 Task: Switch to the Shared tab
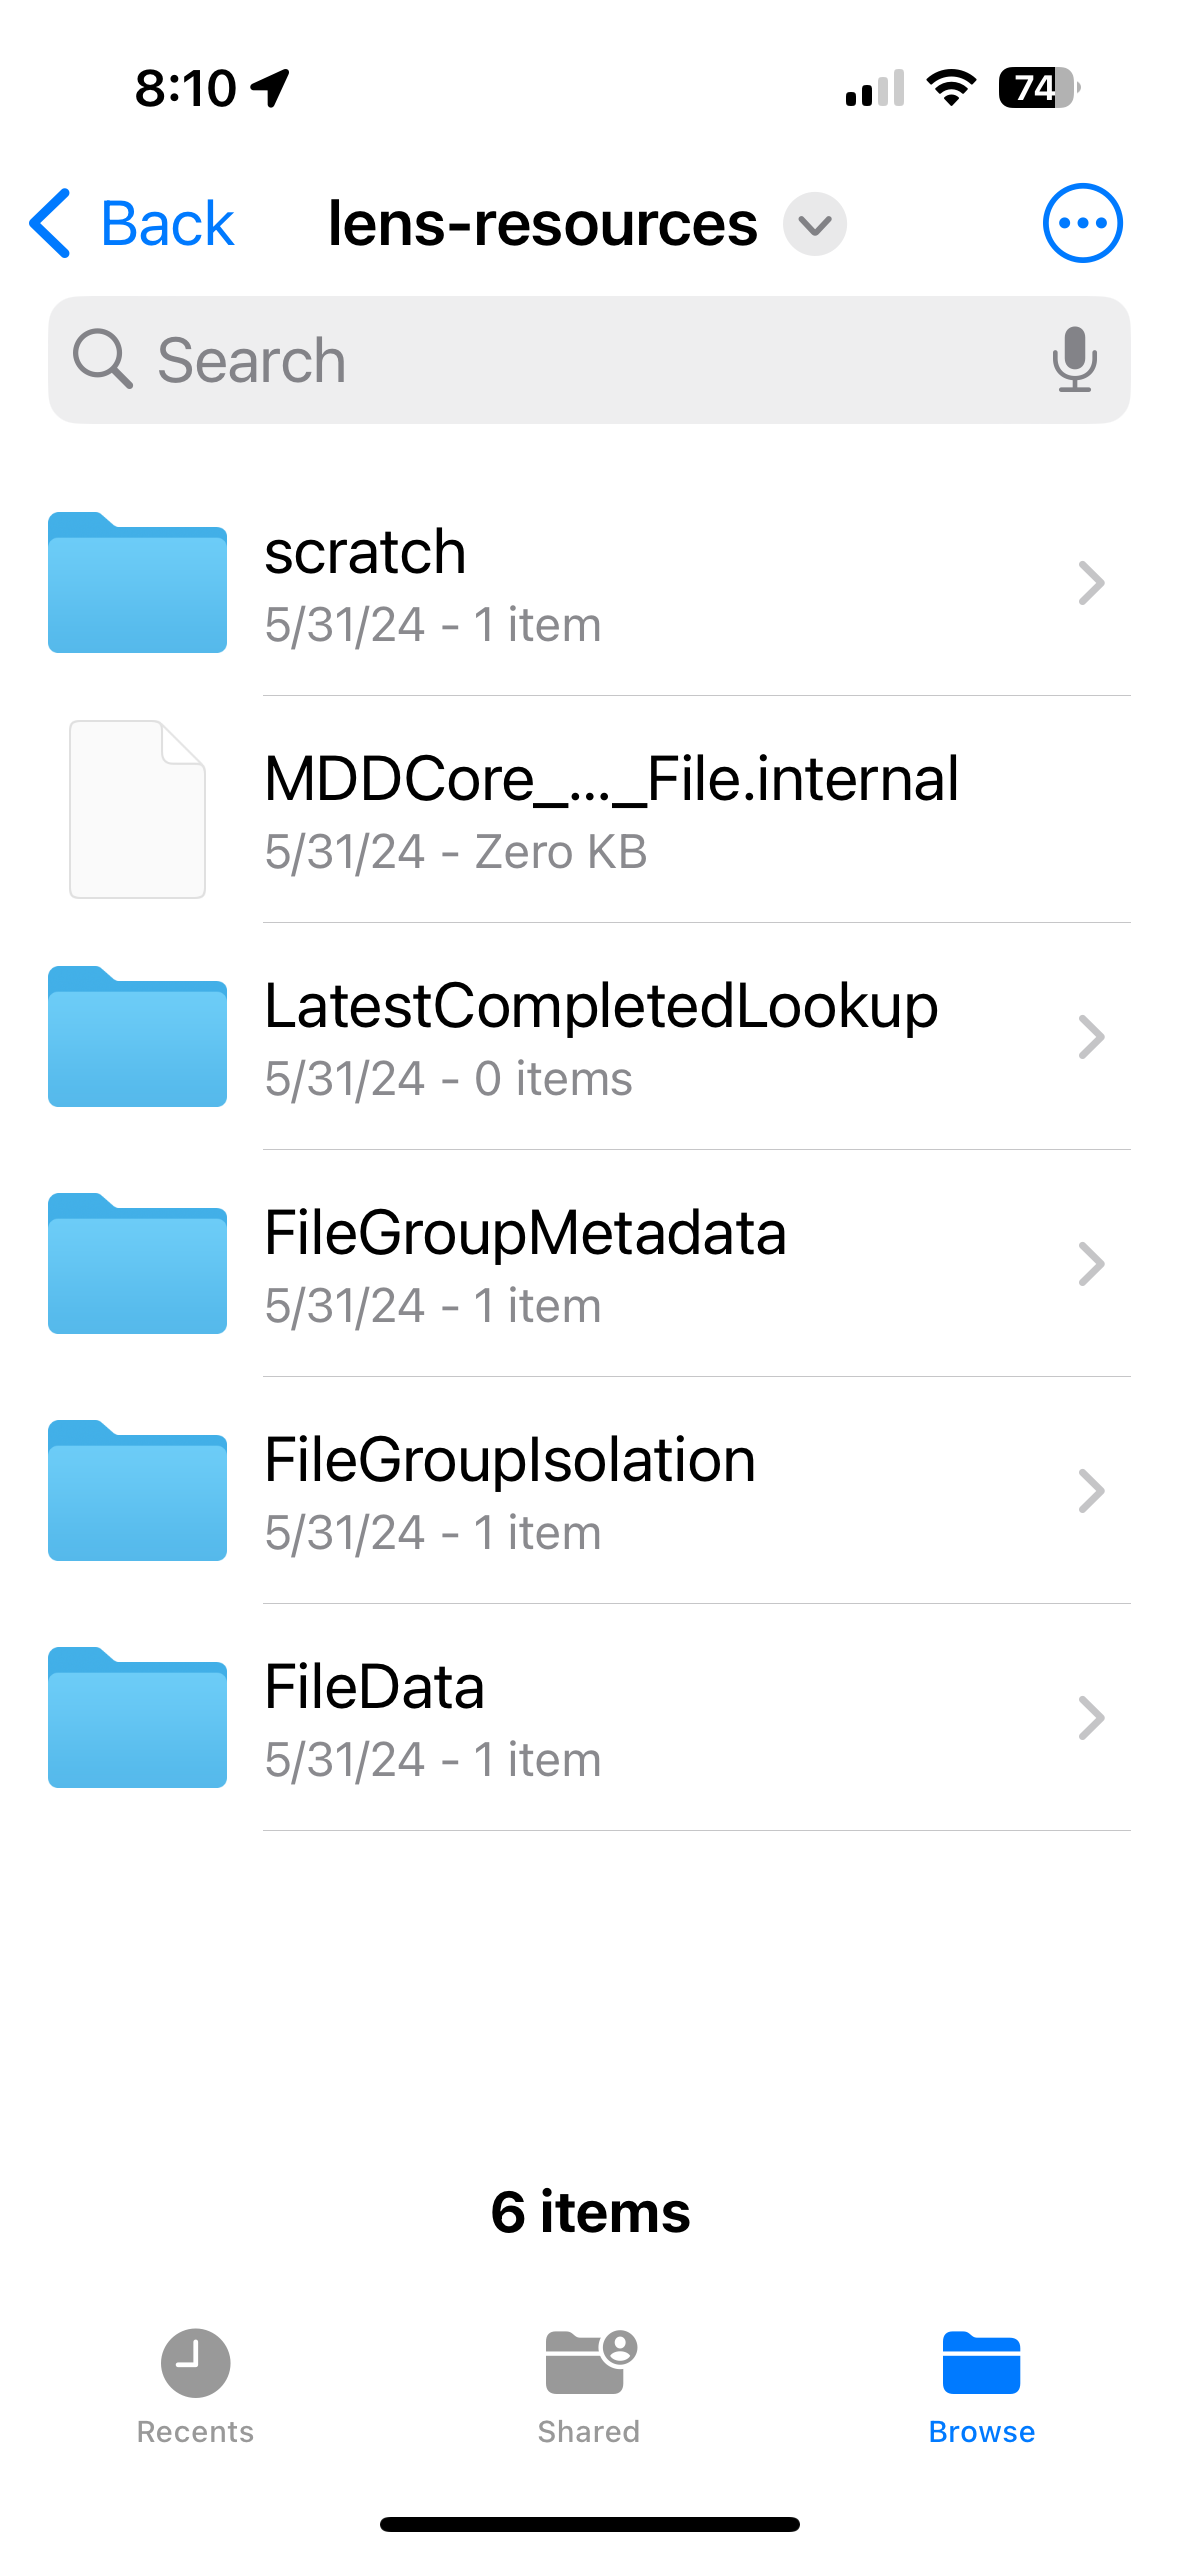point(589,2385)
